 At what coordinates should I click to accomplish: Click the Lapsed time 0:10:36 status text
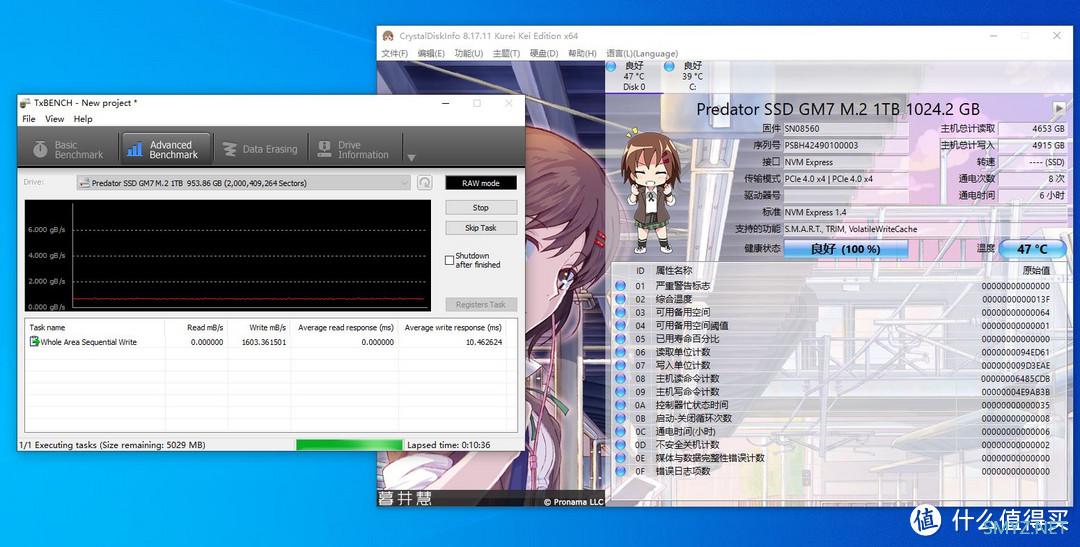tap(449, 445)
